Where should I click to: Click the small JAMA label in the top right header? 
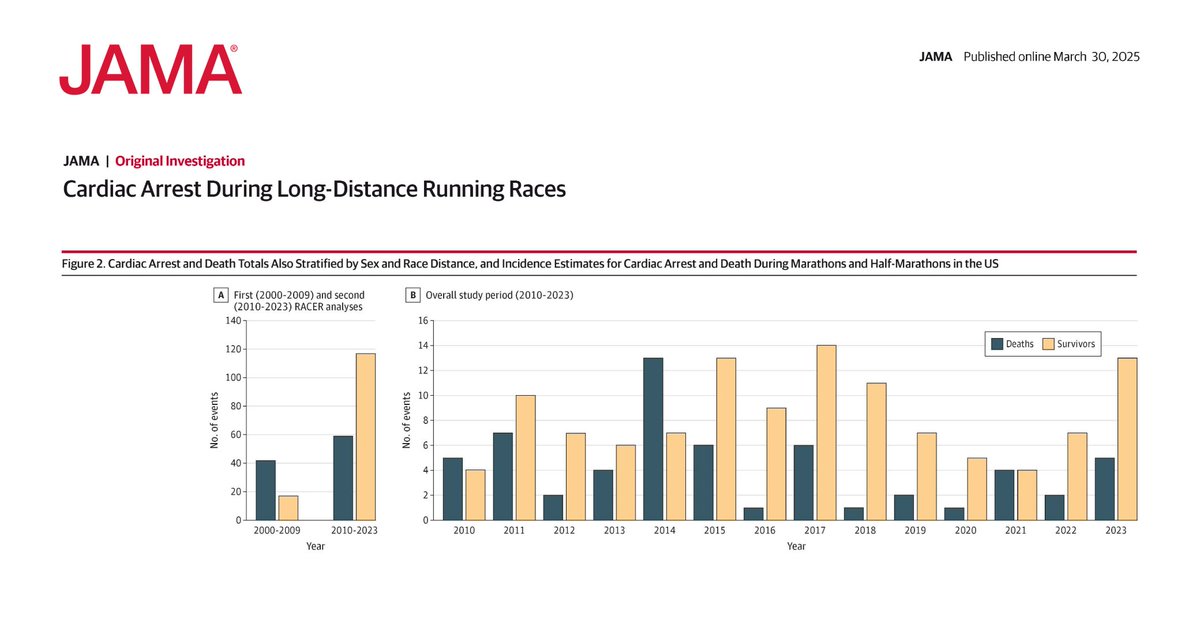click(936, 56)
